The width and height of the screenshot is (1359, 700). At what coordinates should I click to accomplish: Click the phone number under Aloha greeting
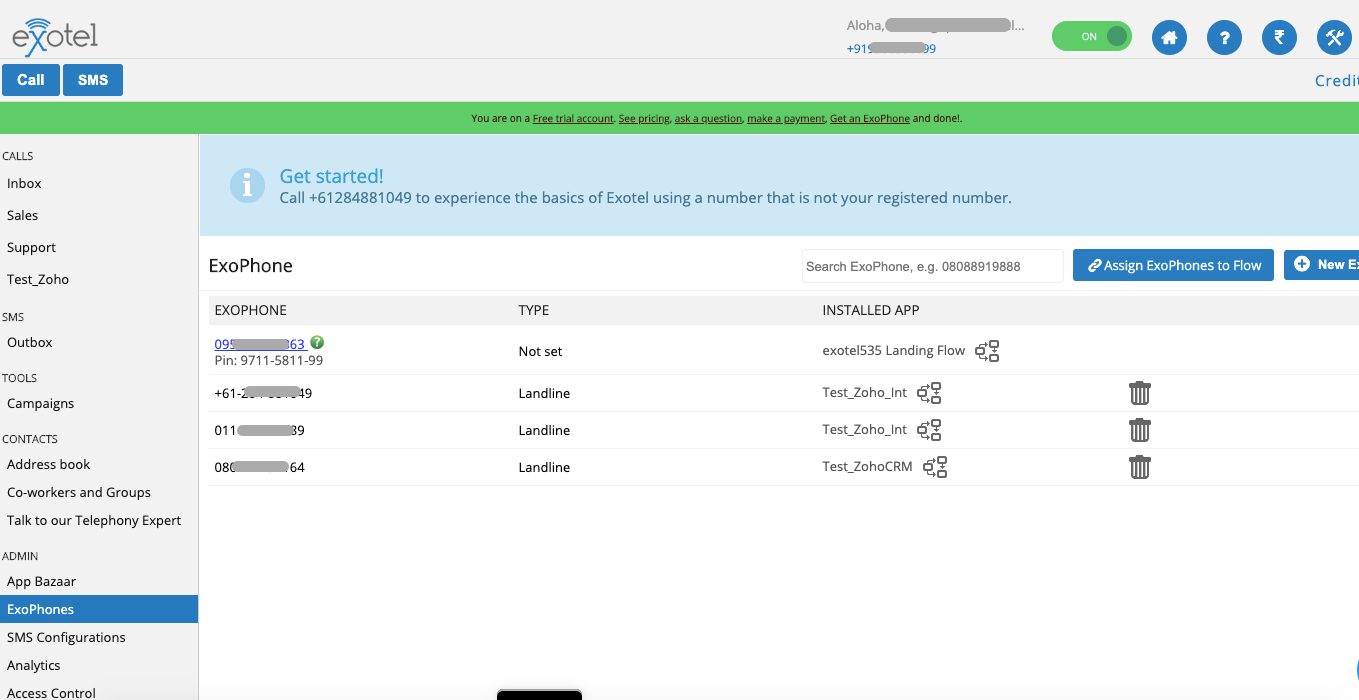891,48
